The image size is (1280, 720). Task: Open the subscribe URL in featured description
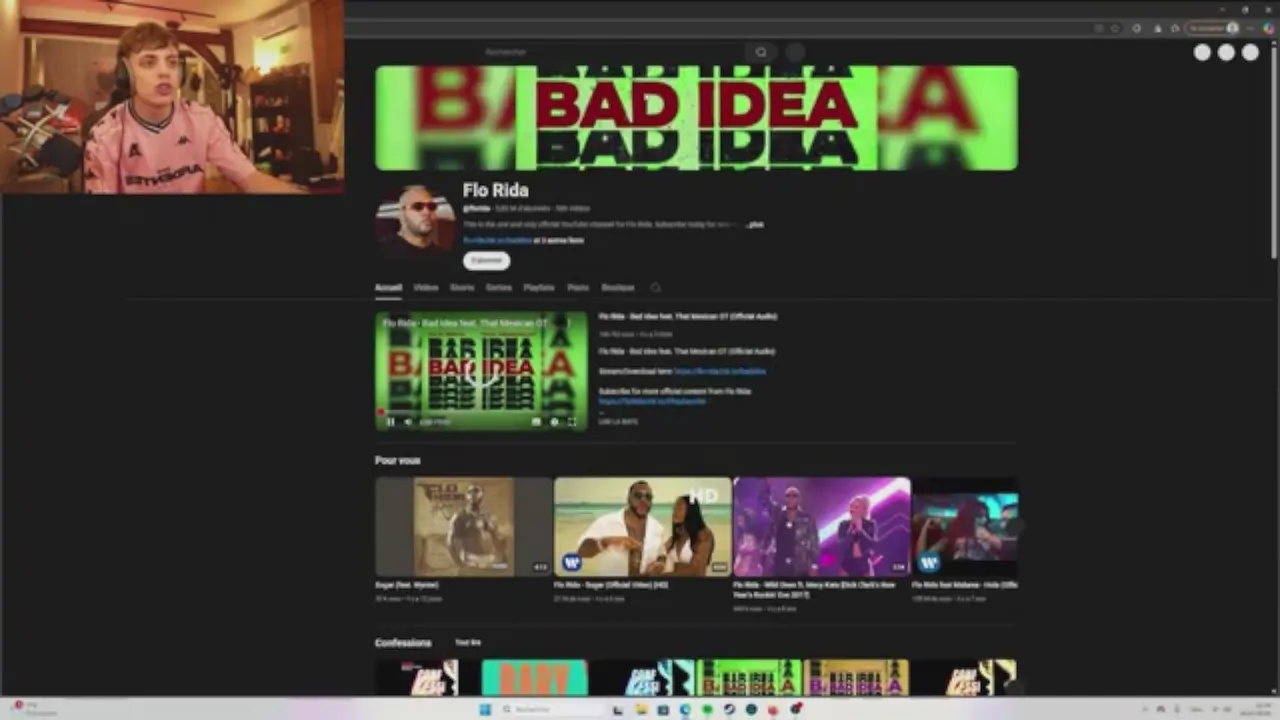(652, 402)
